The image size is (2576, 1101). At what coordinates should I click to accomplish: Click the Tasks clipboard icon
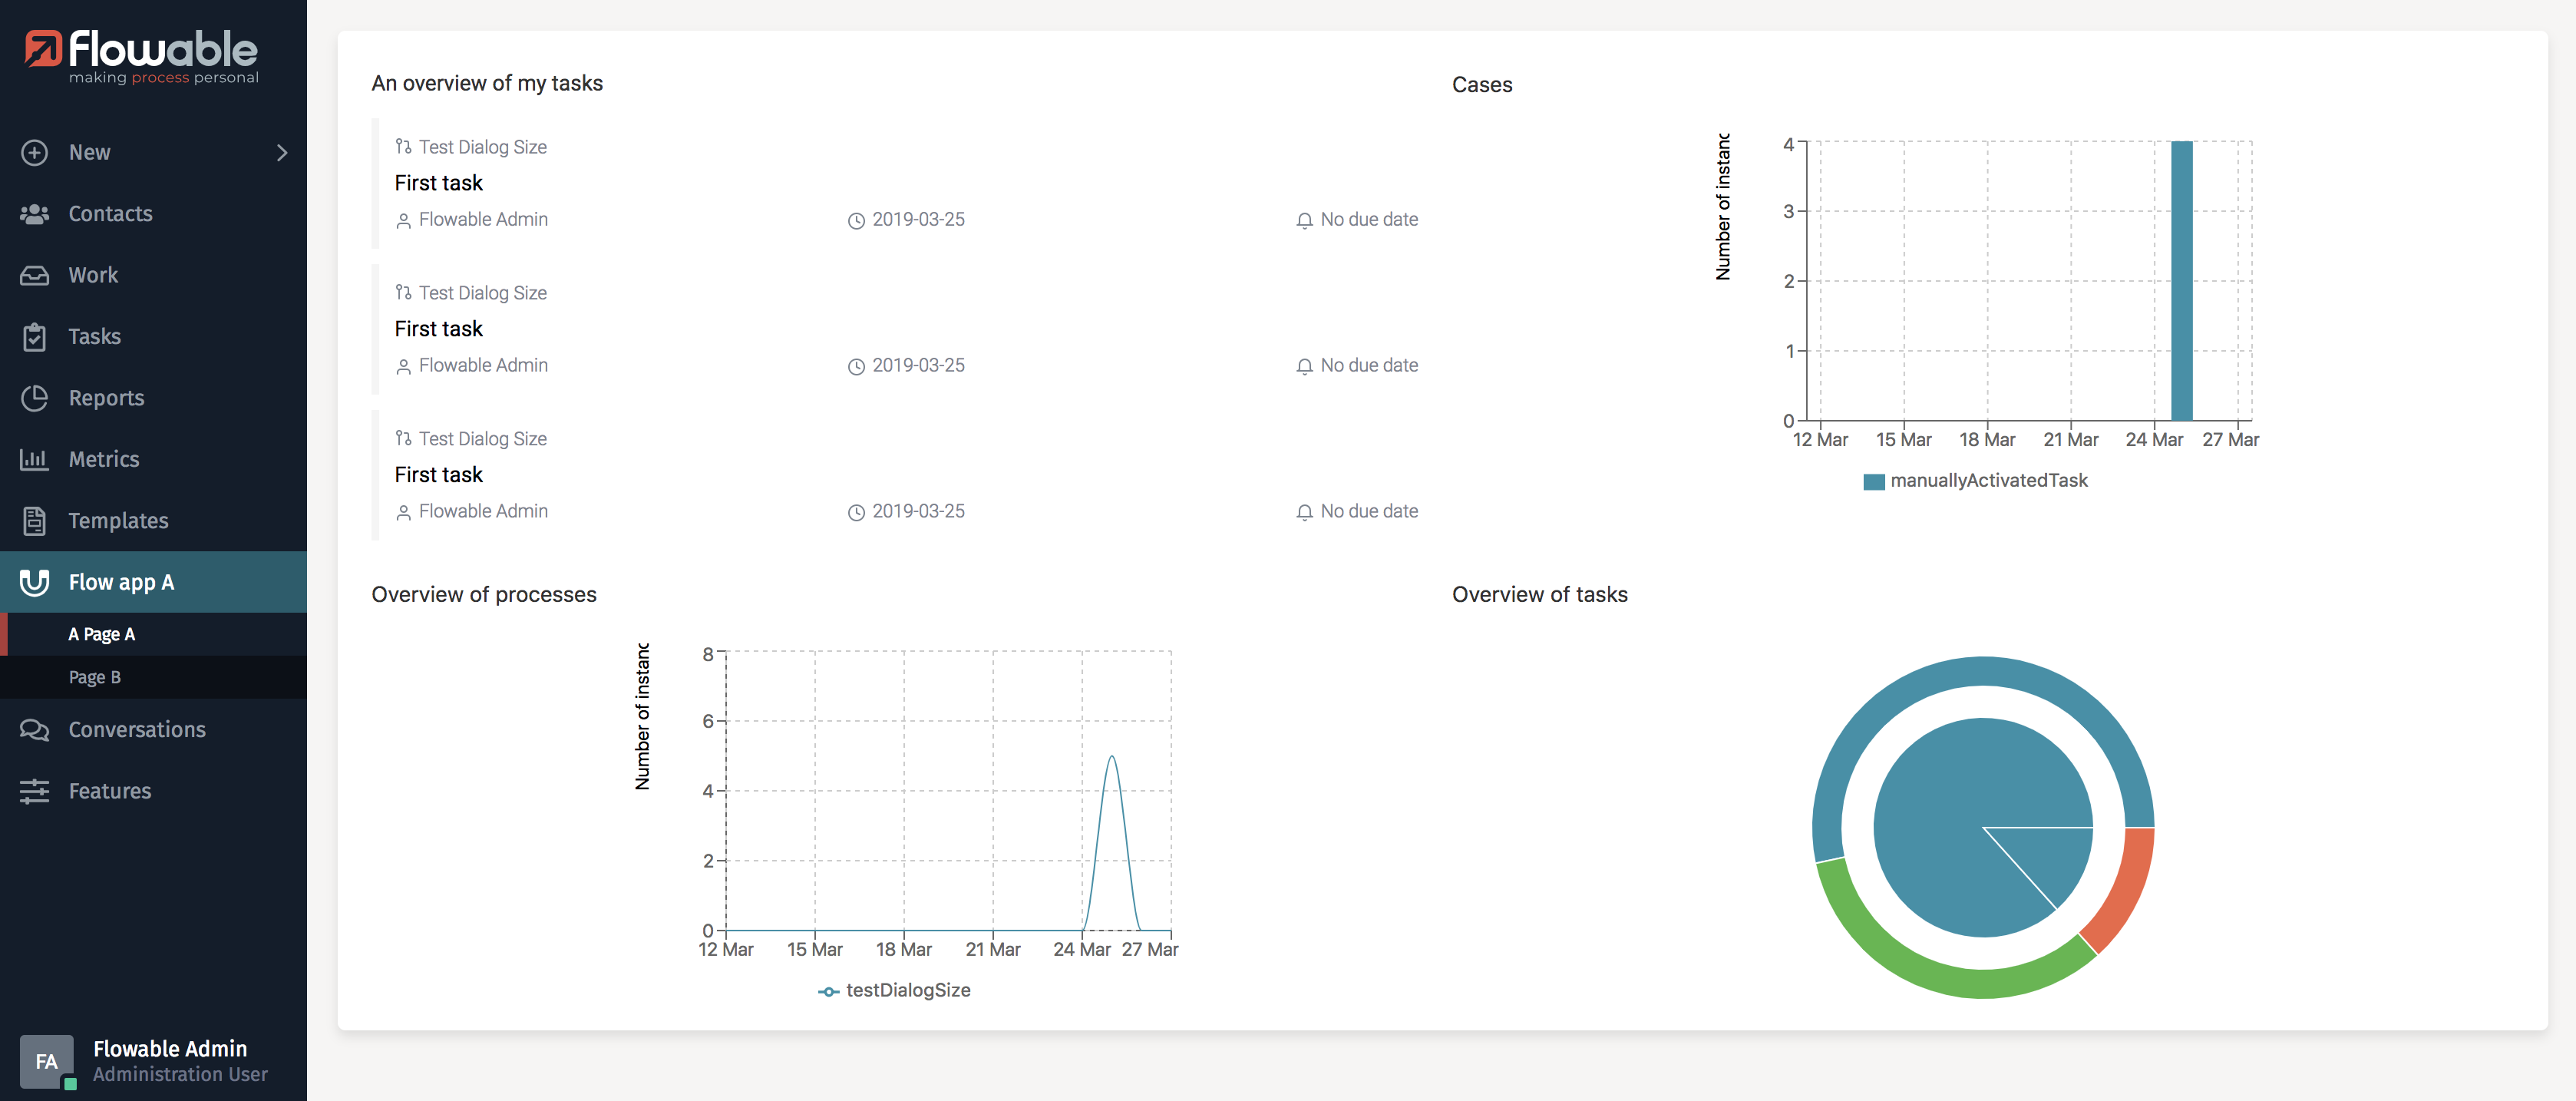point(34,337)
